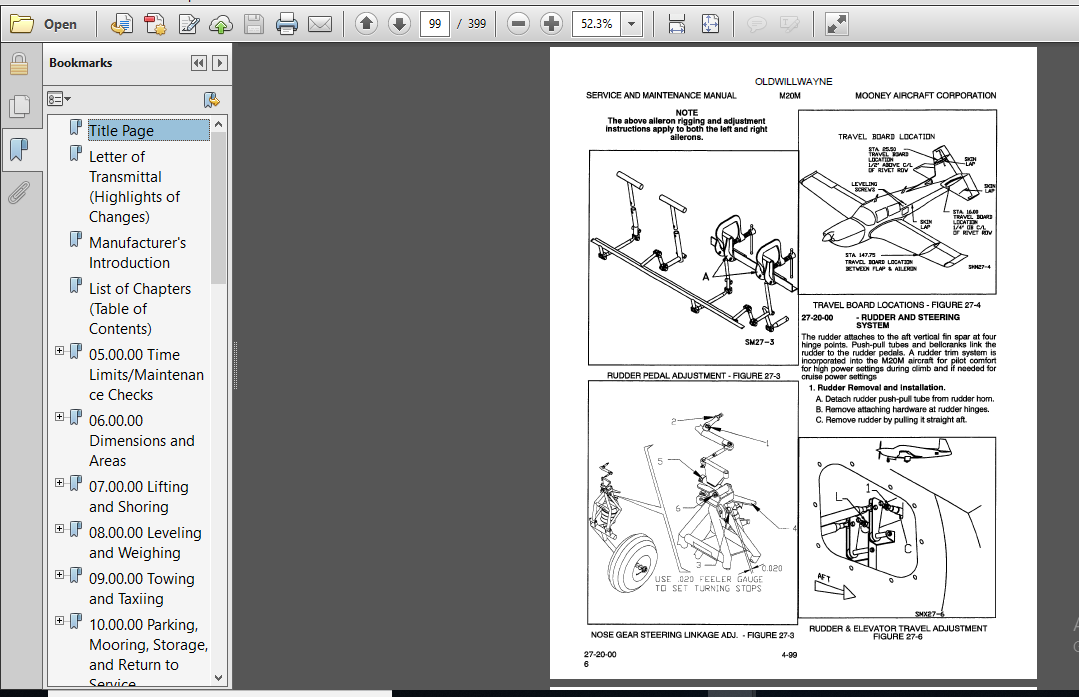
Task: Click the zoom percentage field 52.3%
Action: pos(596,24)
